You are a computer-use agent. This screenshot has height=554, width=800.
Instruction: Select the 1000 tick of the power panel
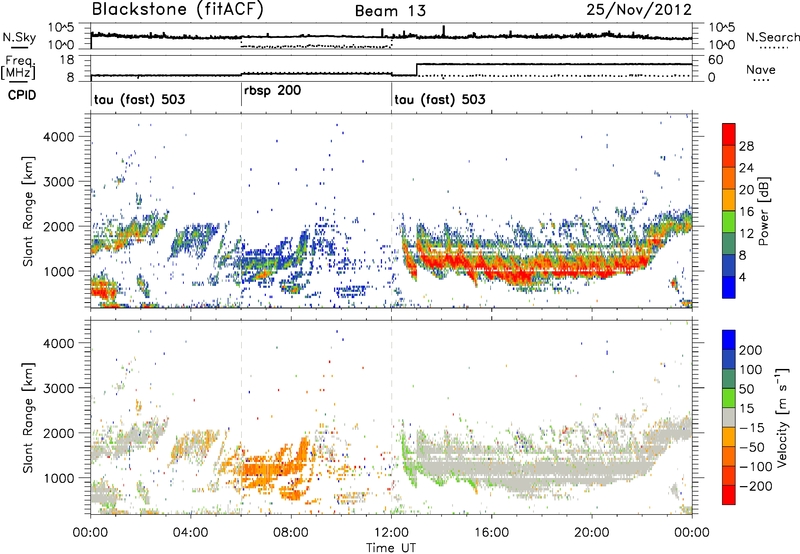coord(59,271)
